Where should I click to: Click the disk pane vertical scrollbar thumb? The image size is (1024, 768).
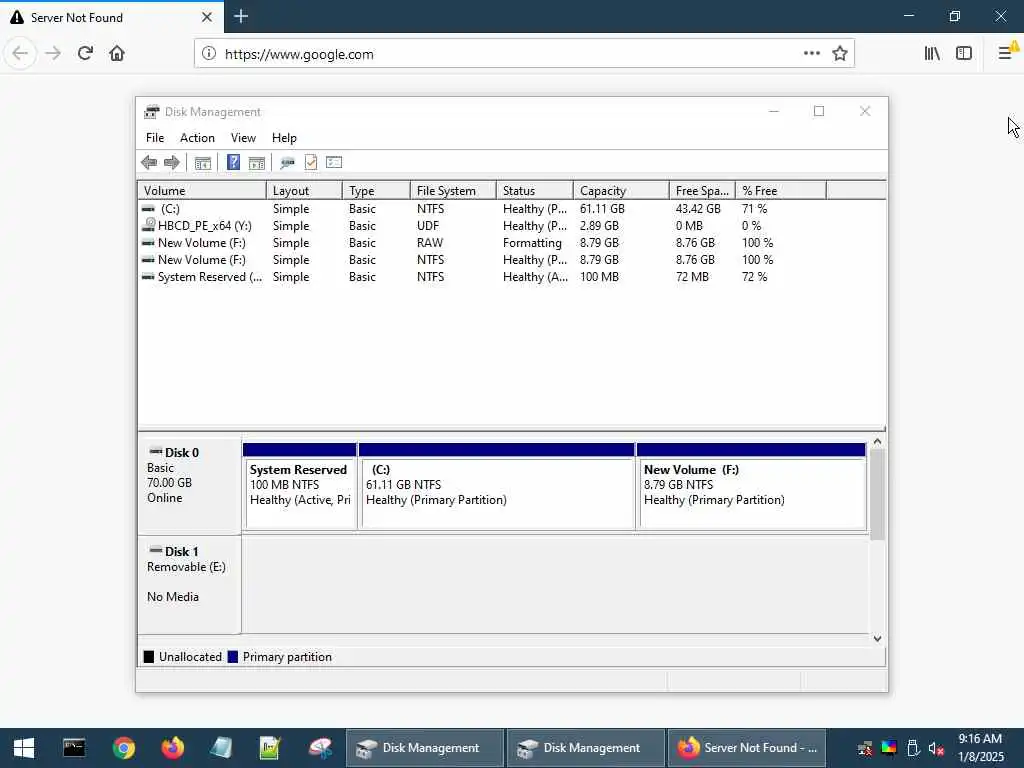tap(877, 494)
